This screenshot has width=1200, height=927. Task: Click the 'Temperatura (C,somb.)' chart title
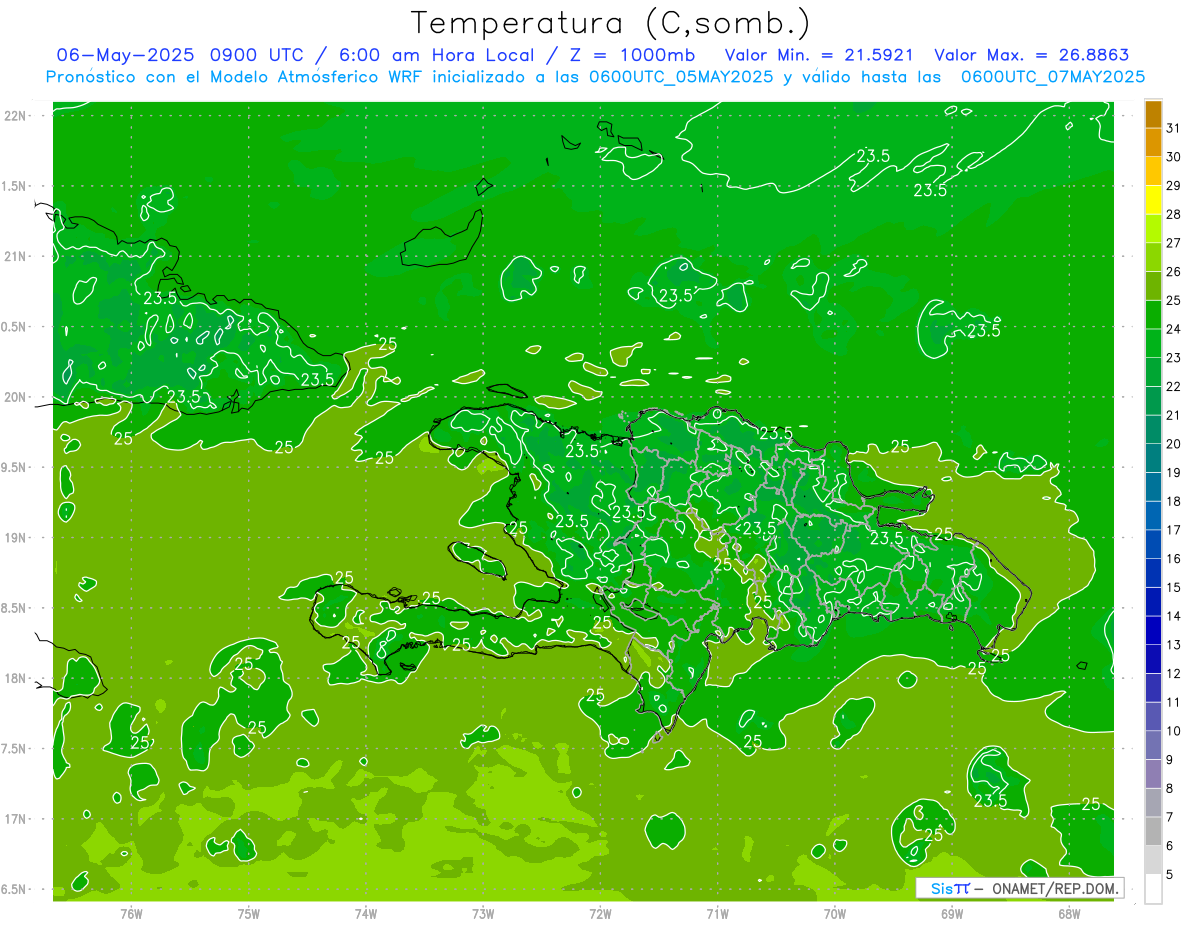pyautogui.click(x=611, y=23)
